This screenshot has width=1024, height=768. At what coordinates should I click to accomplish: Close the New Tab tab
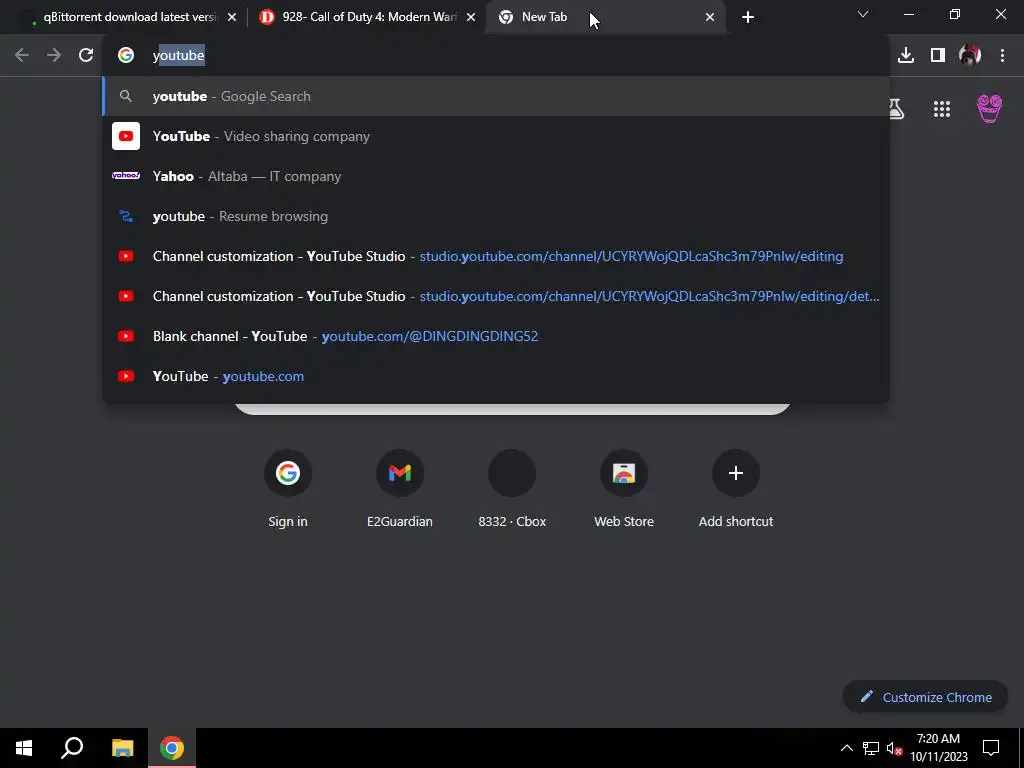(x=710, y=17)
